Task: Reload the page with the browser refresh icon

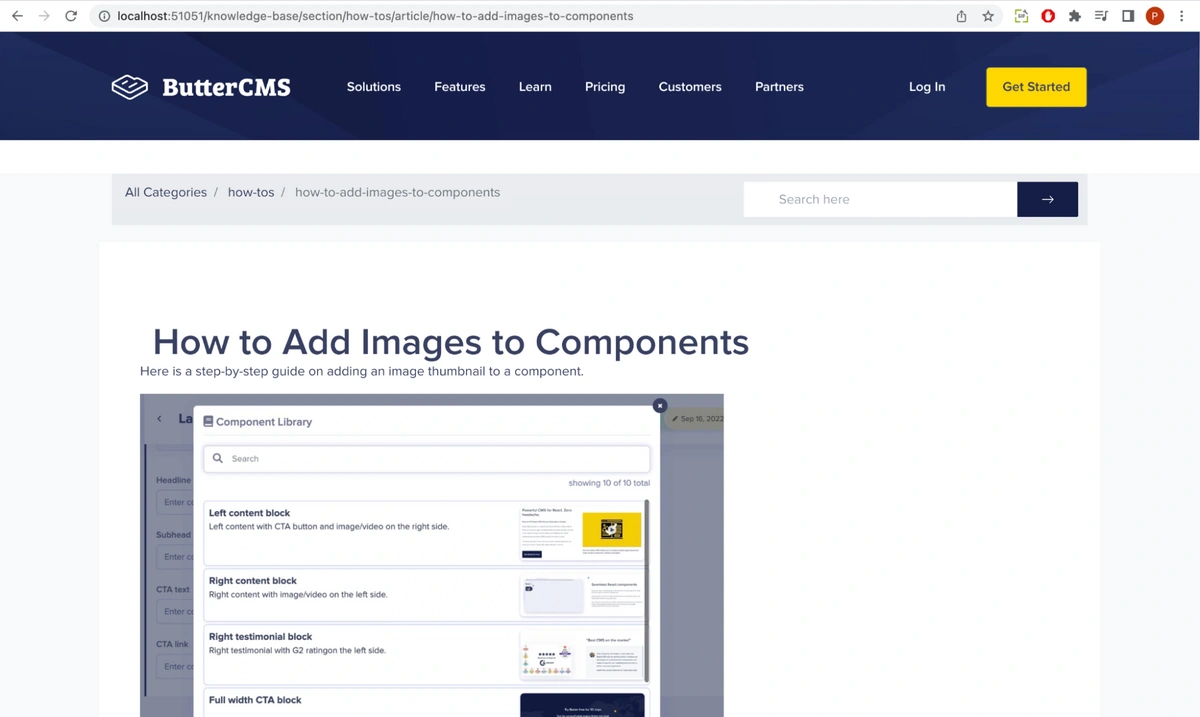Action: (70, 16)
